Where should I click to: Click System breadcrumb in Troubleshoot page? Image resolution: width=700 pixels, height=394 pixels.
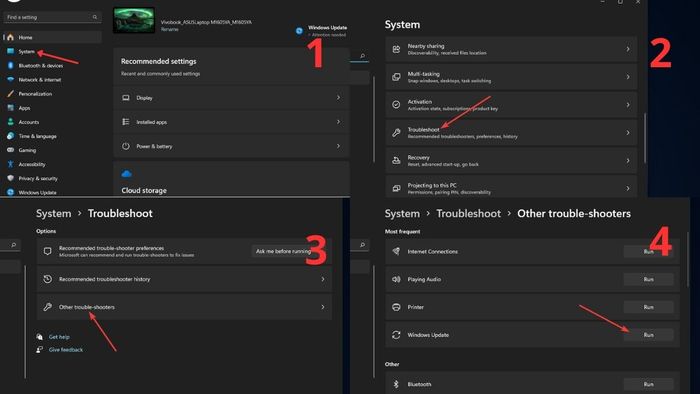[x=54, y=213]
